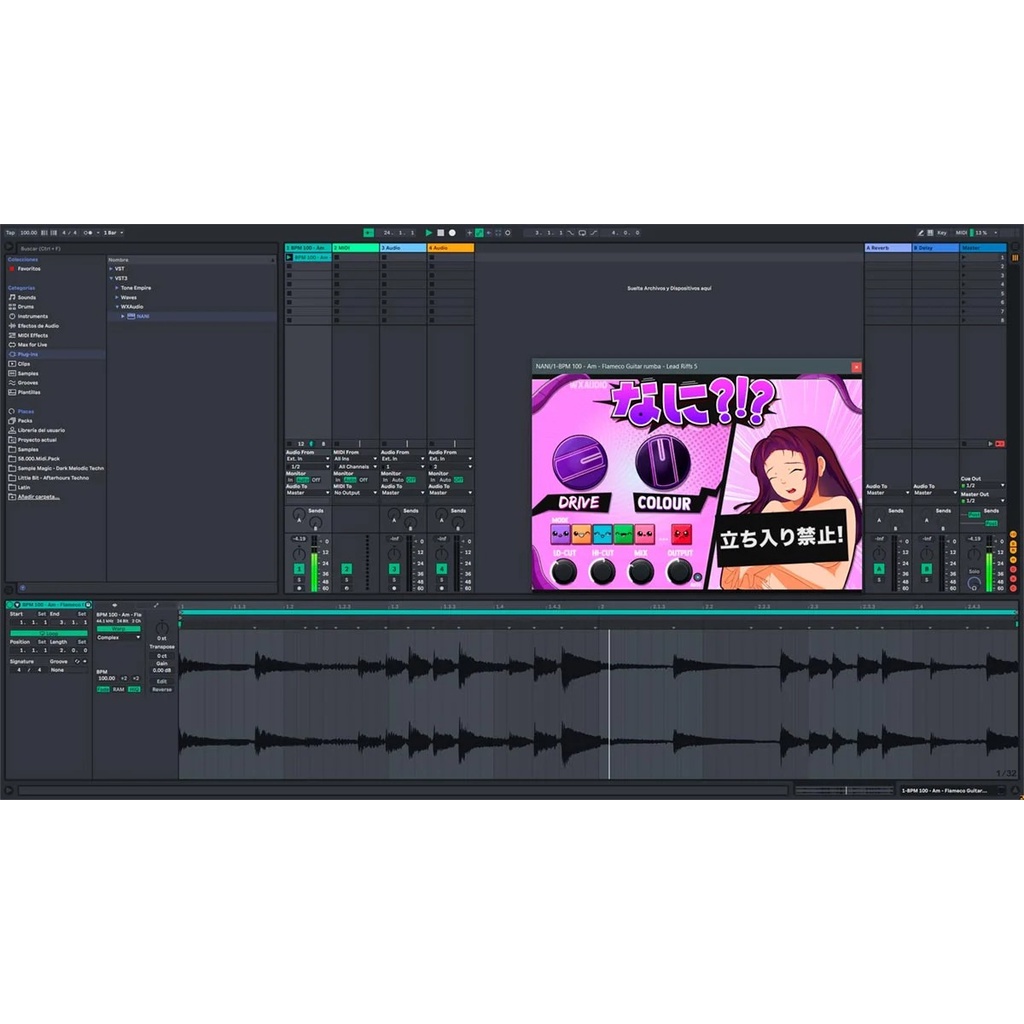The image size is (1024, 1024).
Task: Select the Plug-Ins category icon
Action: (x=12, y=354)
